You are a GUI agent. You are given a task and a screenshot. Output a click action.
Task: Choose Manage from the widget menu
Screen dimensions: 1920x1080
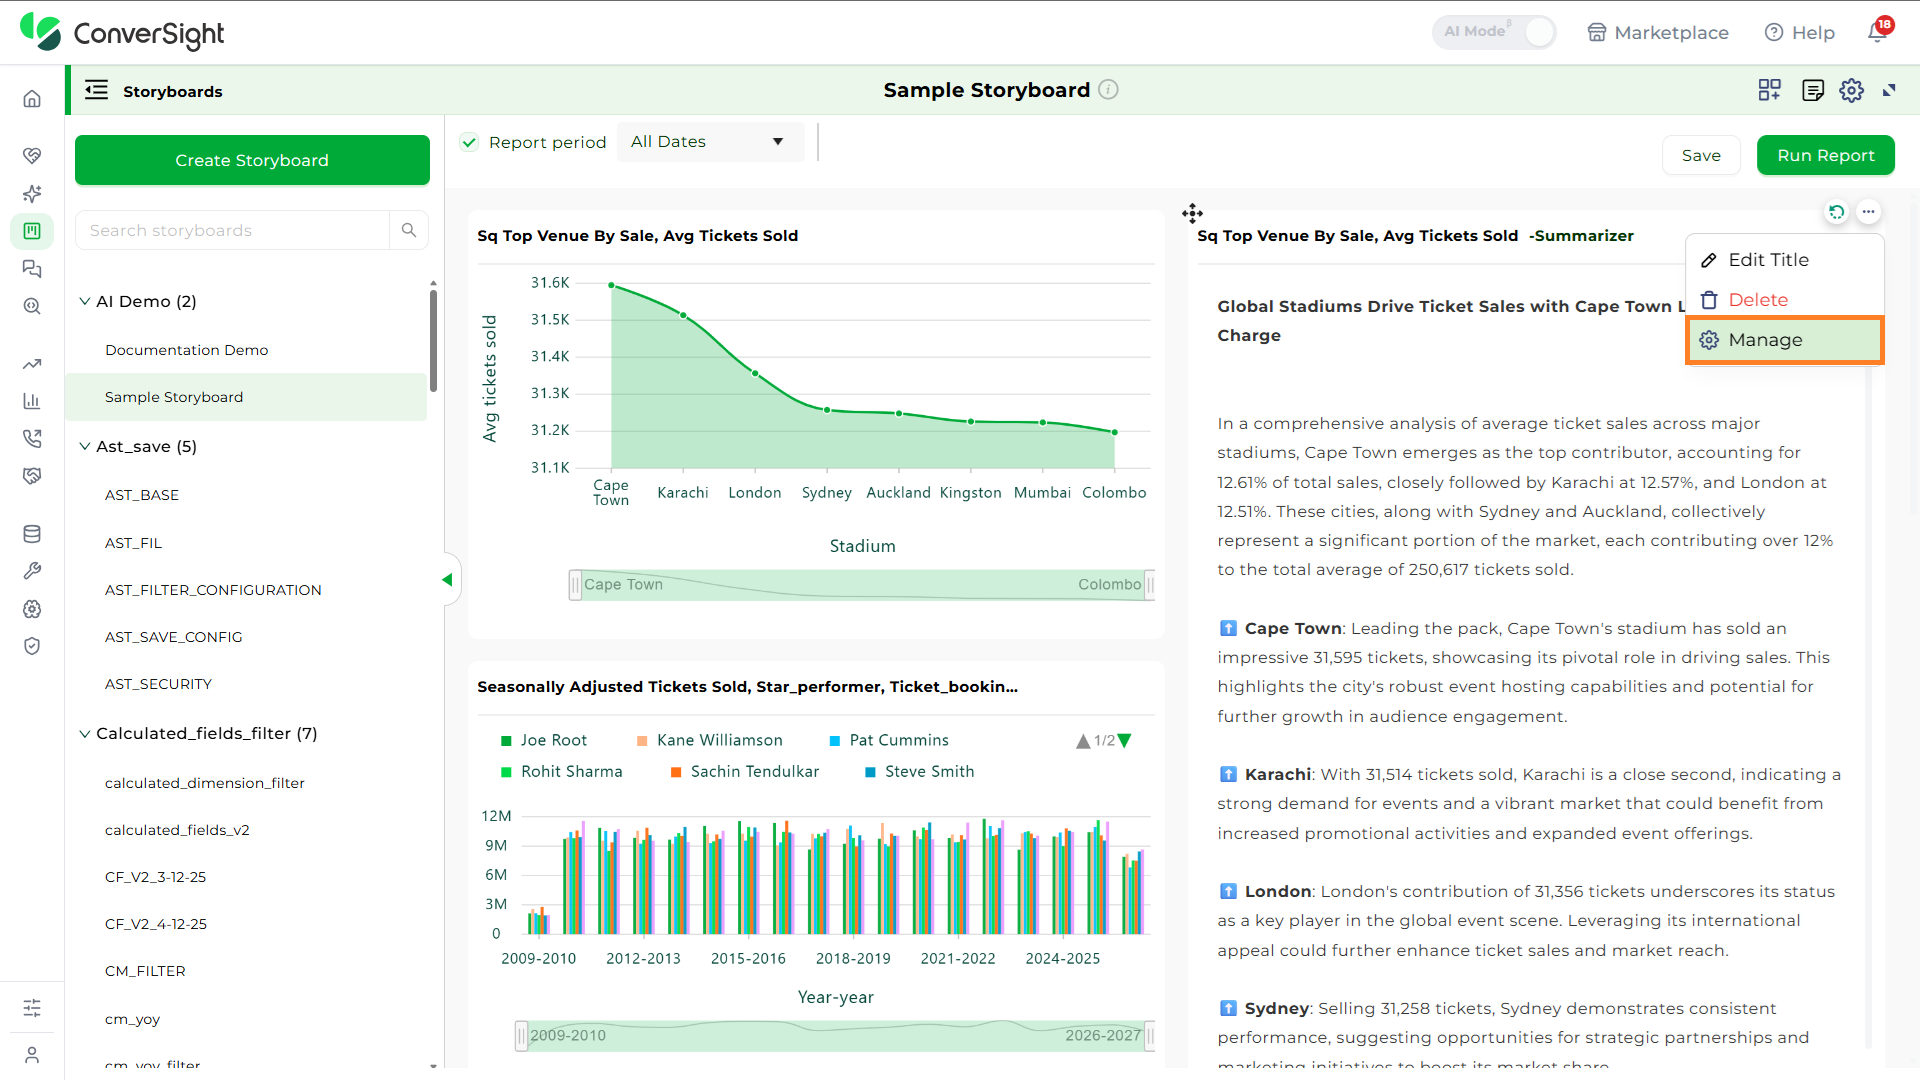coord(1785,340)
